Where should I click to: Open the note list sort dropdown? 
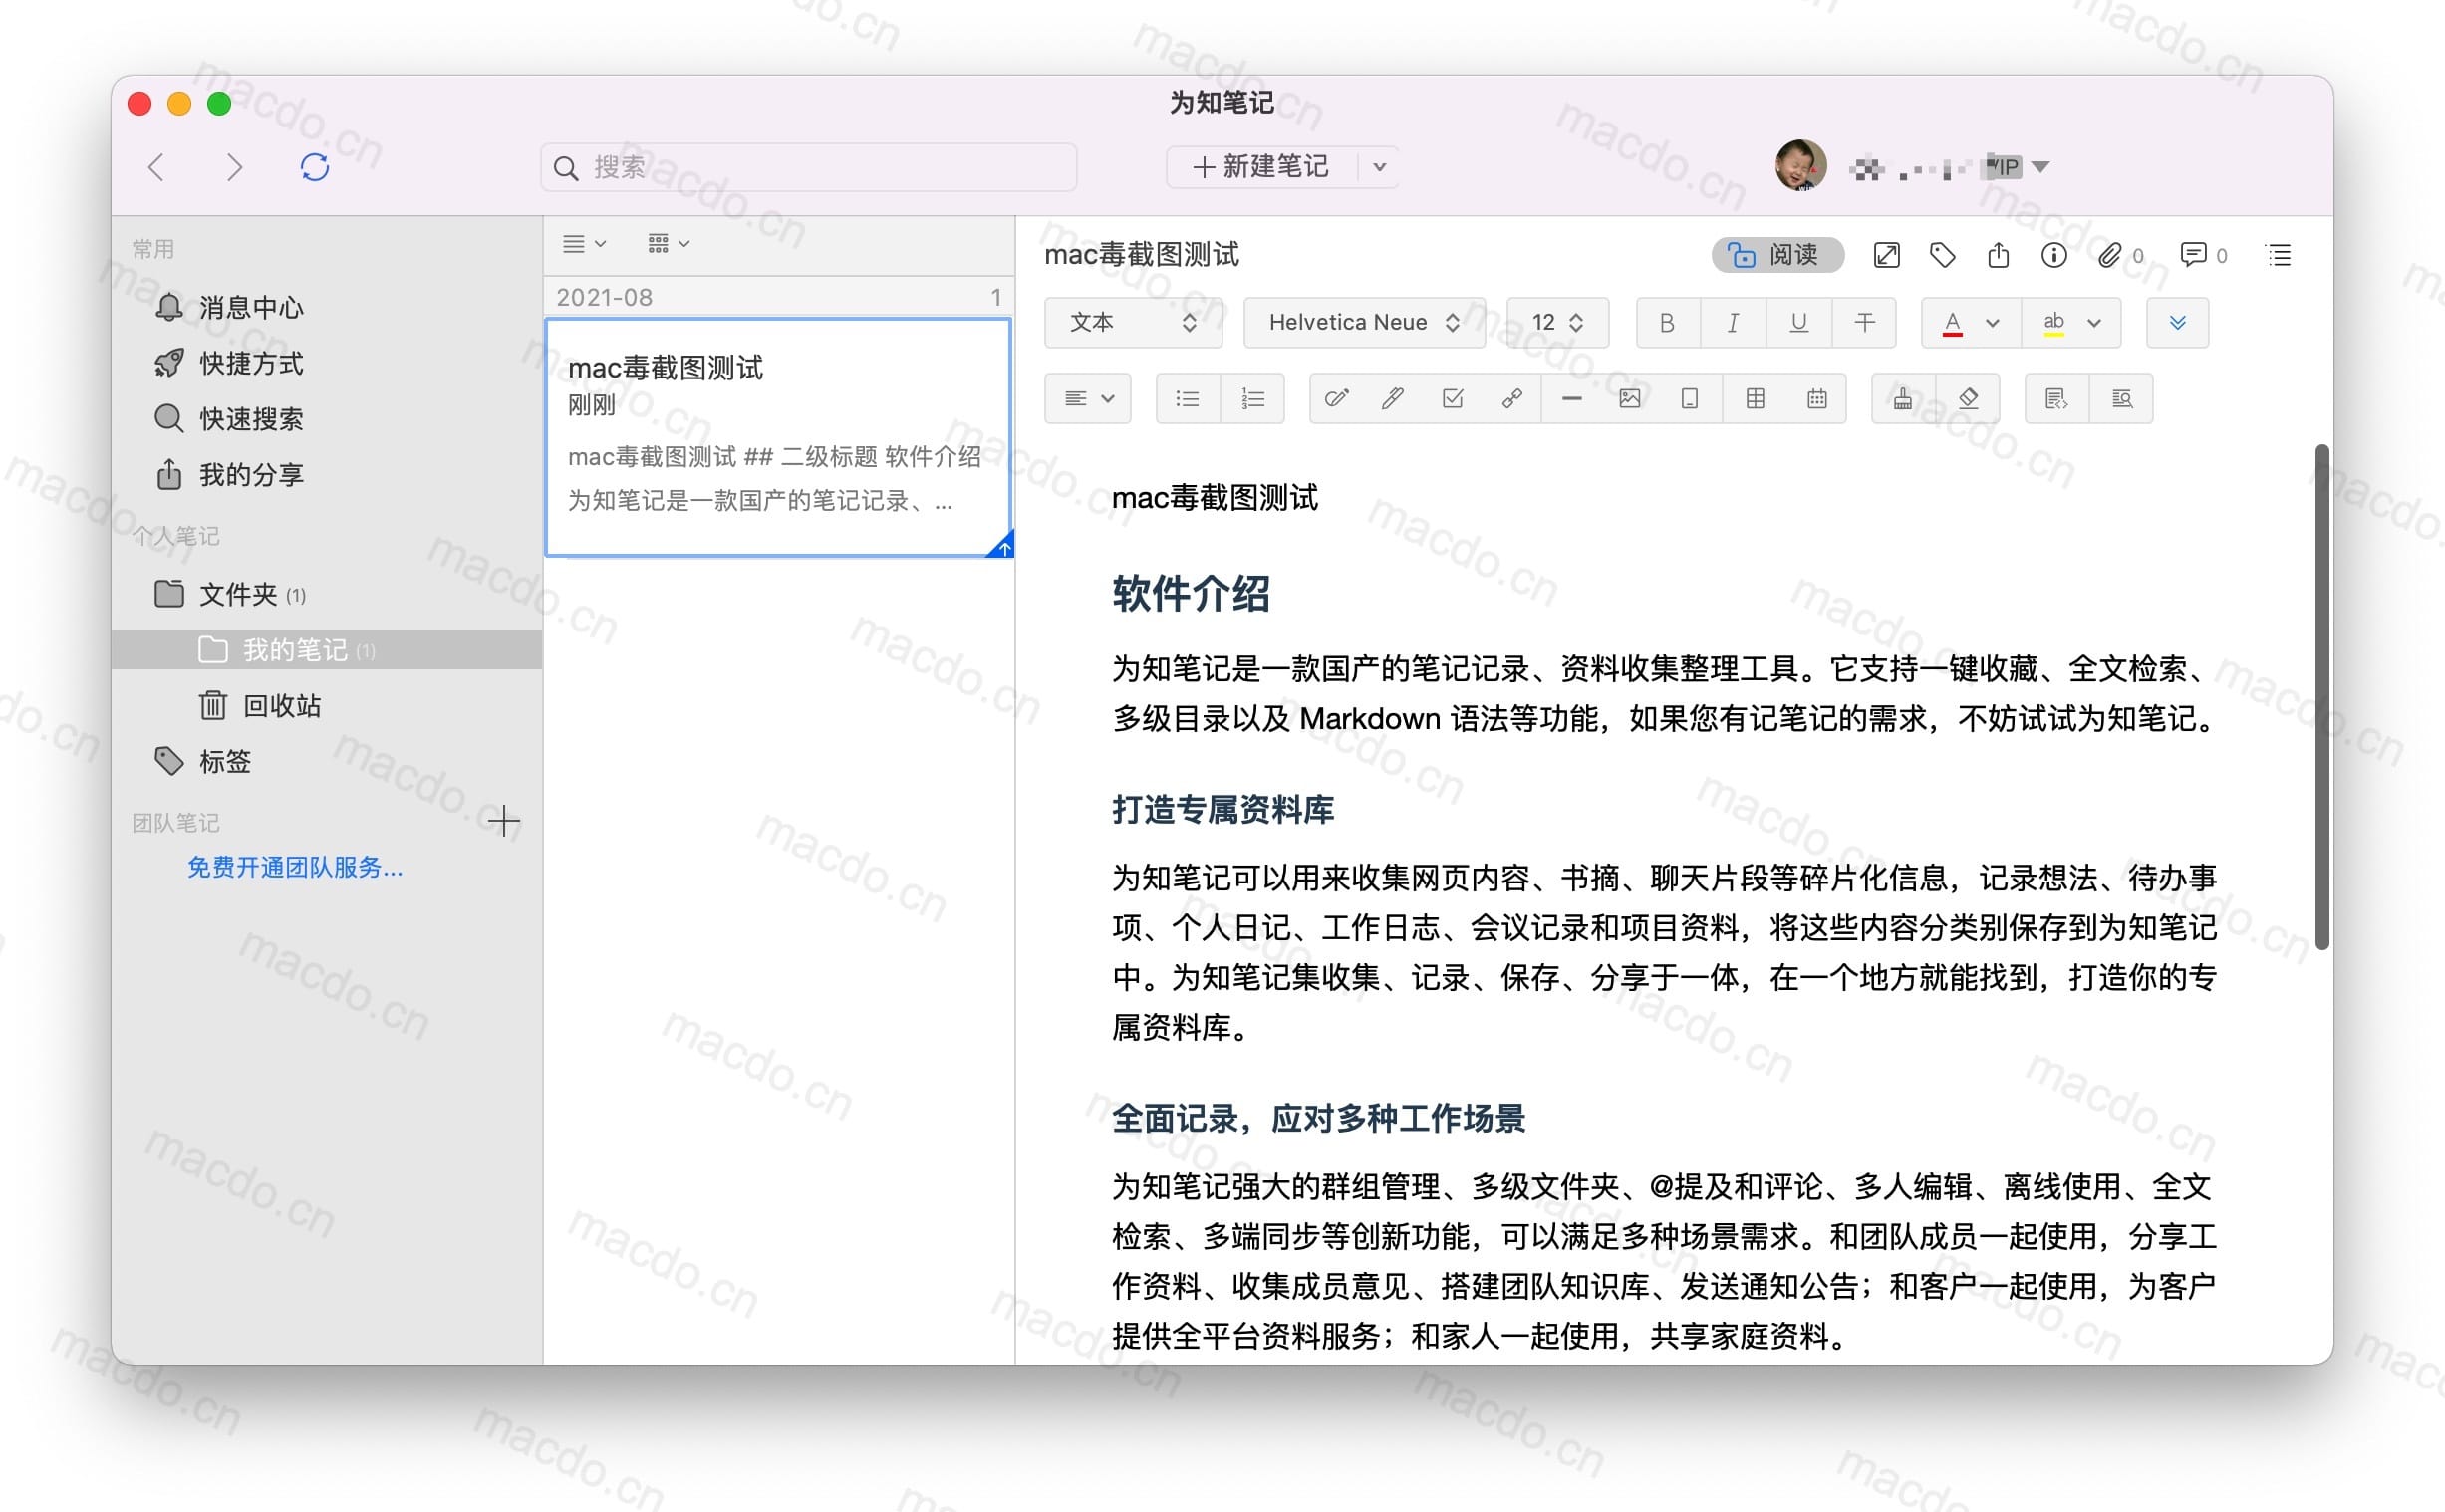[584, 244]
